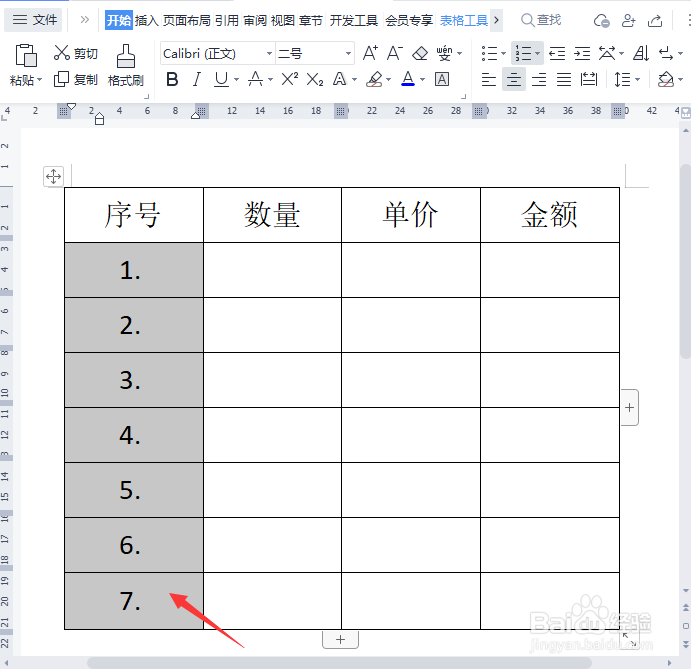This screenshot has height=669, width=691.
Task: Click the cloud sync status icon
Action: click(602, 20)
